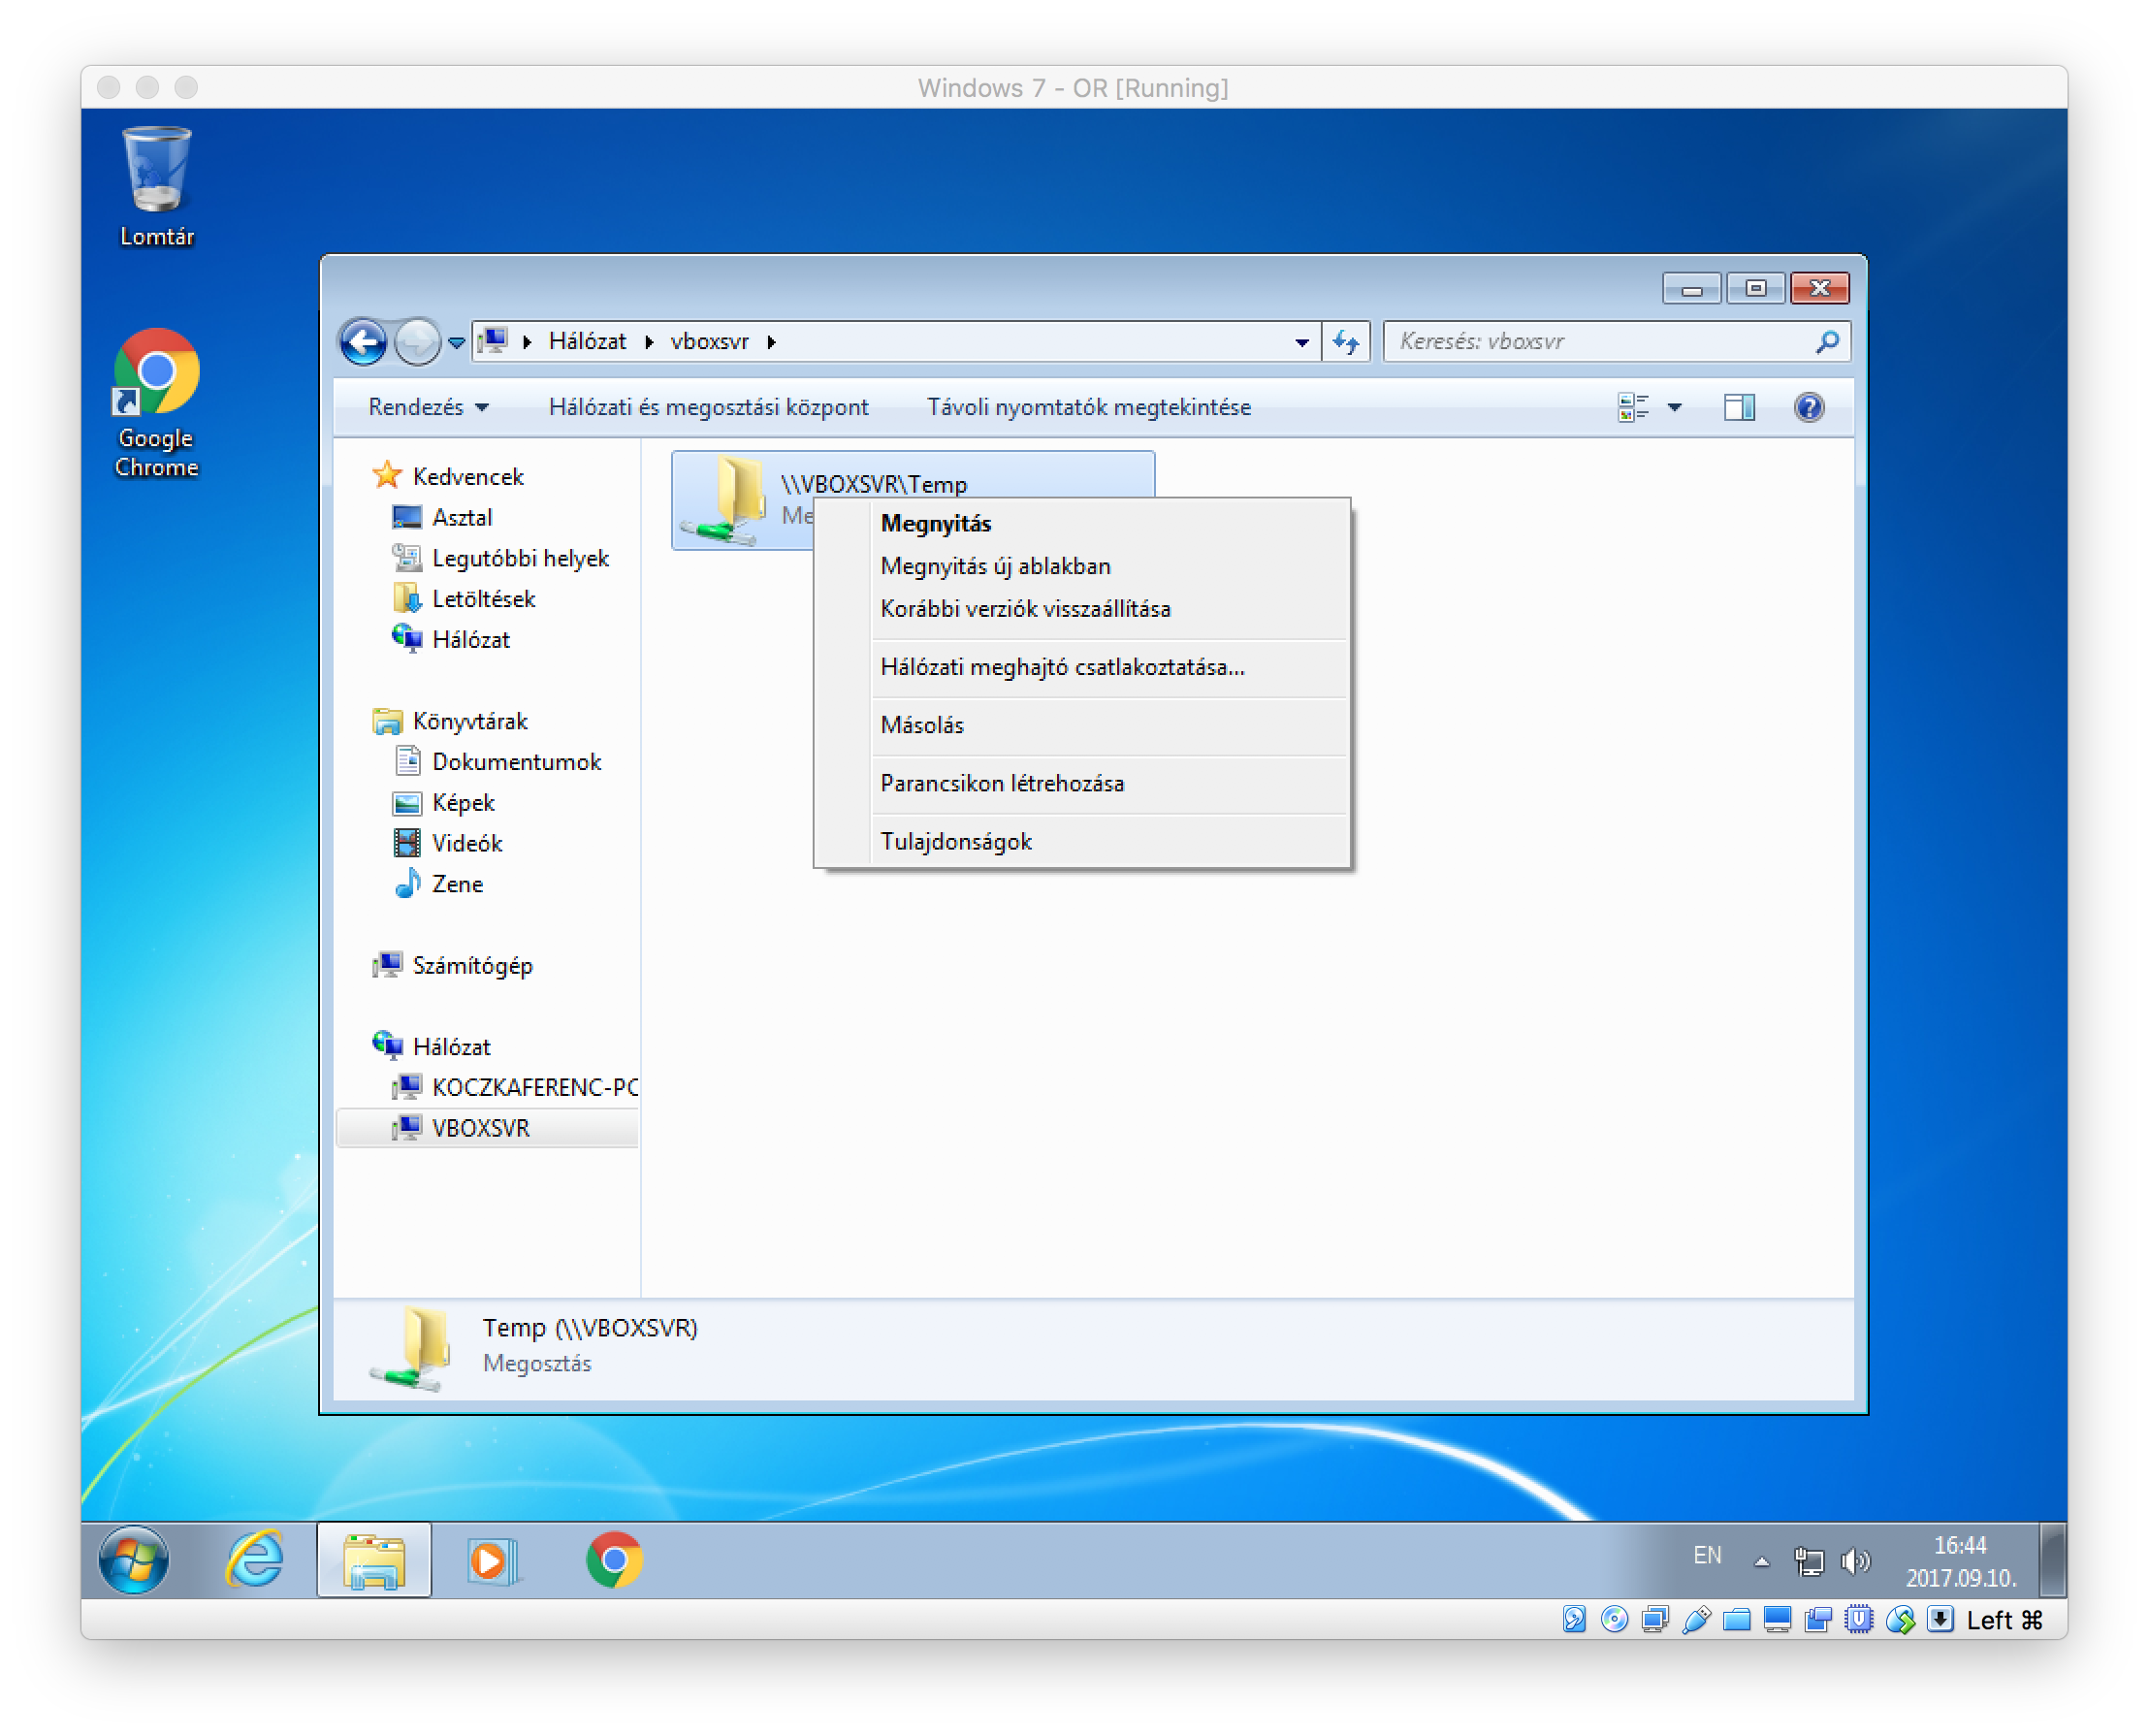Image resolution: width=2149 pixels, height=1736 pixels.
Task: Open the Windows Start button
Action: point(134,1562)
